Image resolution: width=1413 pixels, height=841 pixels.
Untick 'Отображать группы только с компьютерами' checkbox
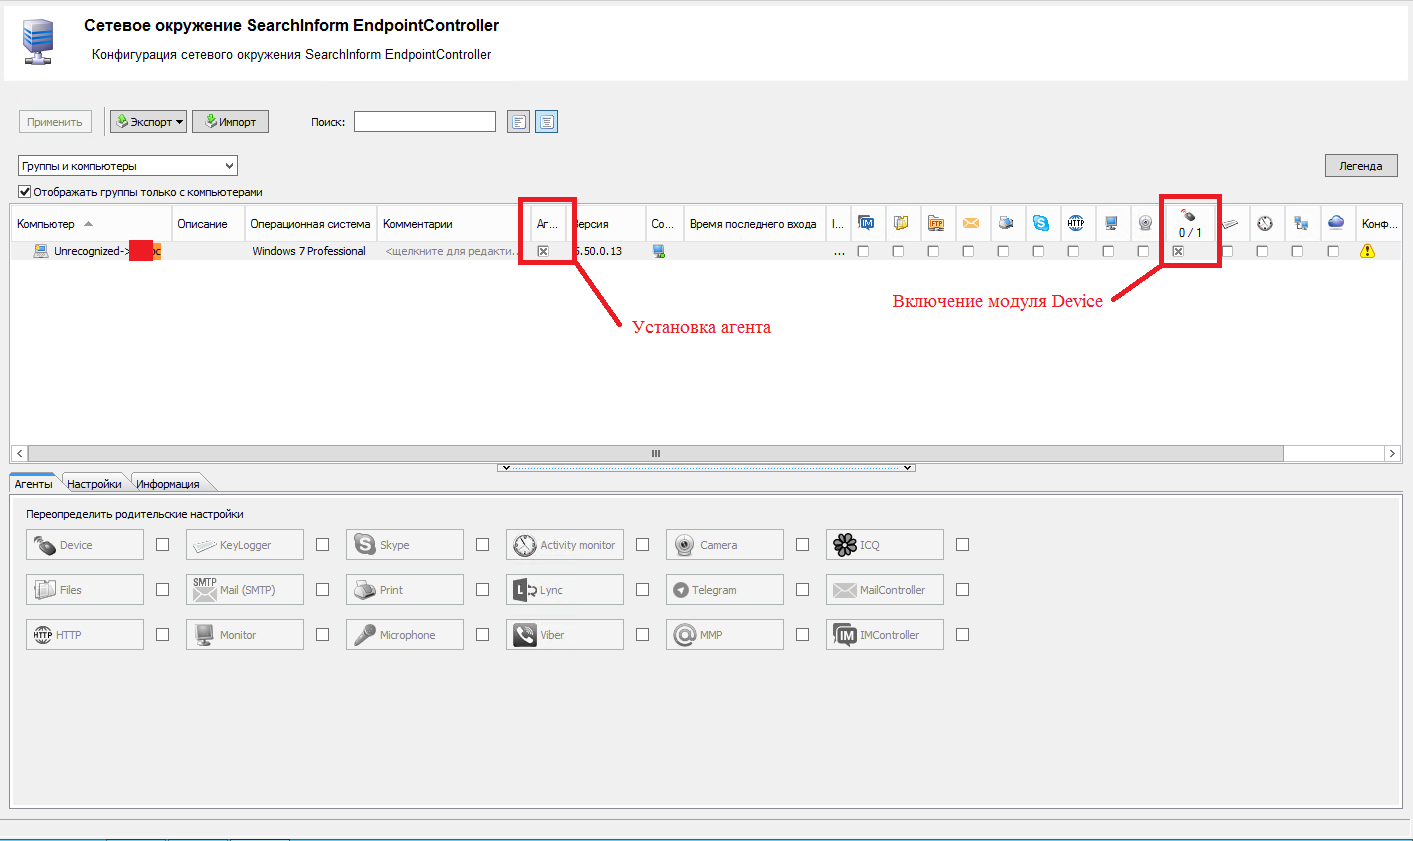coord(25,192)
